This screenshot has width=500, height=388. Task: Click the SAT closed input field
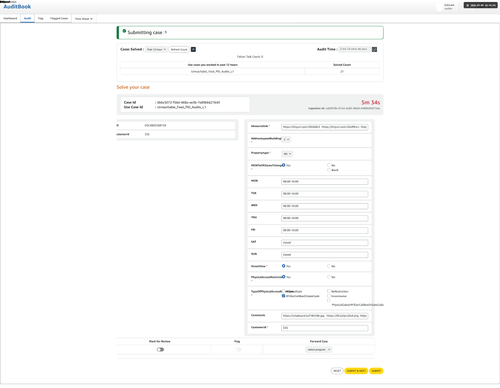[325, 243]
